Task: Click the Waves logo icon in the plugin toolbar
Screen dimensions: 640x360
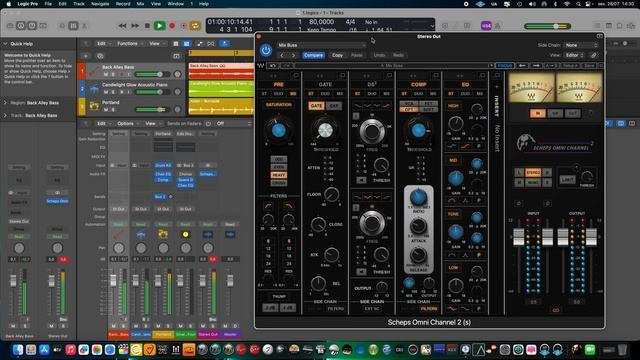Action: coord(260,66)
